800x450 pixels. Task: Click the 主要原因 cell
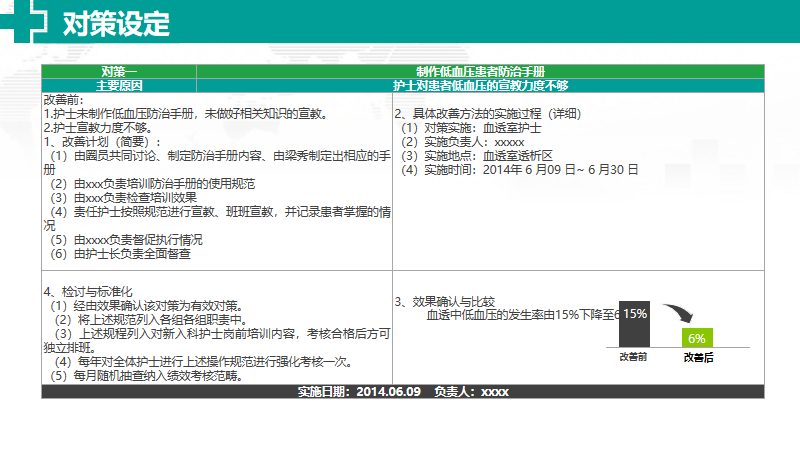pyautogui.click(x=119, y=85)
